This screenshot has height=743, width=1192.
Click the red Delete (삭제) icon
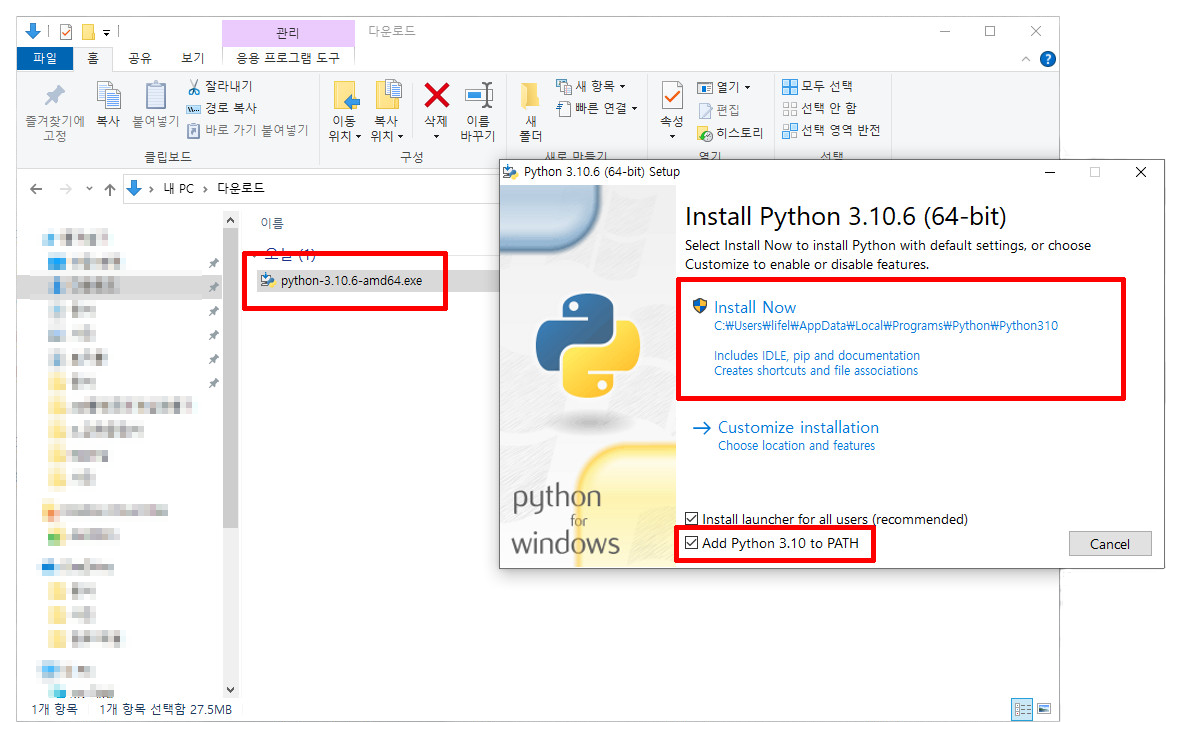[x=436, y=96]
